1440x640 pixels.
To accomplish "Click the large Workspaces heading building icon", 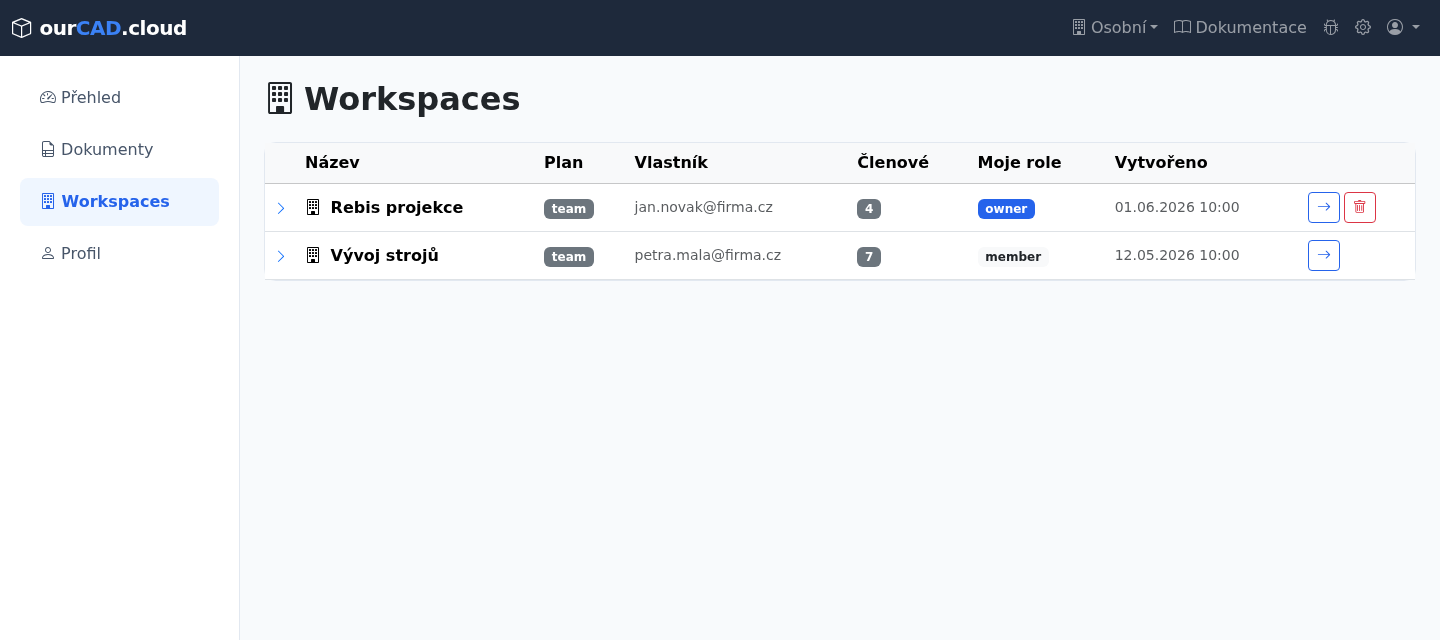I will (x=280, y=98).
